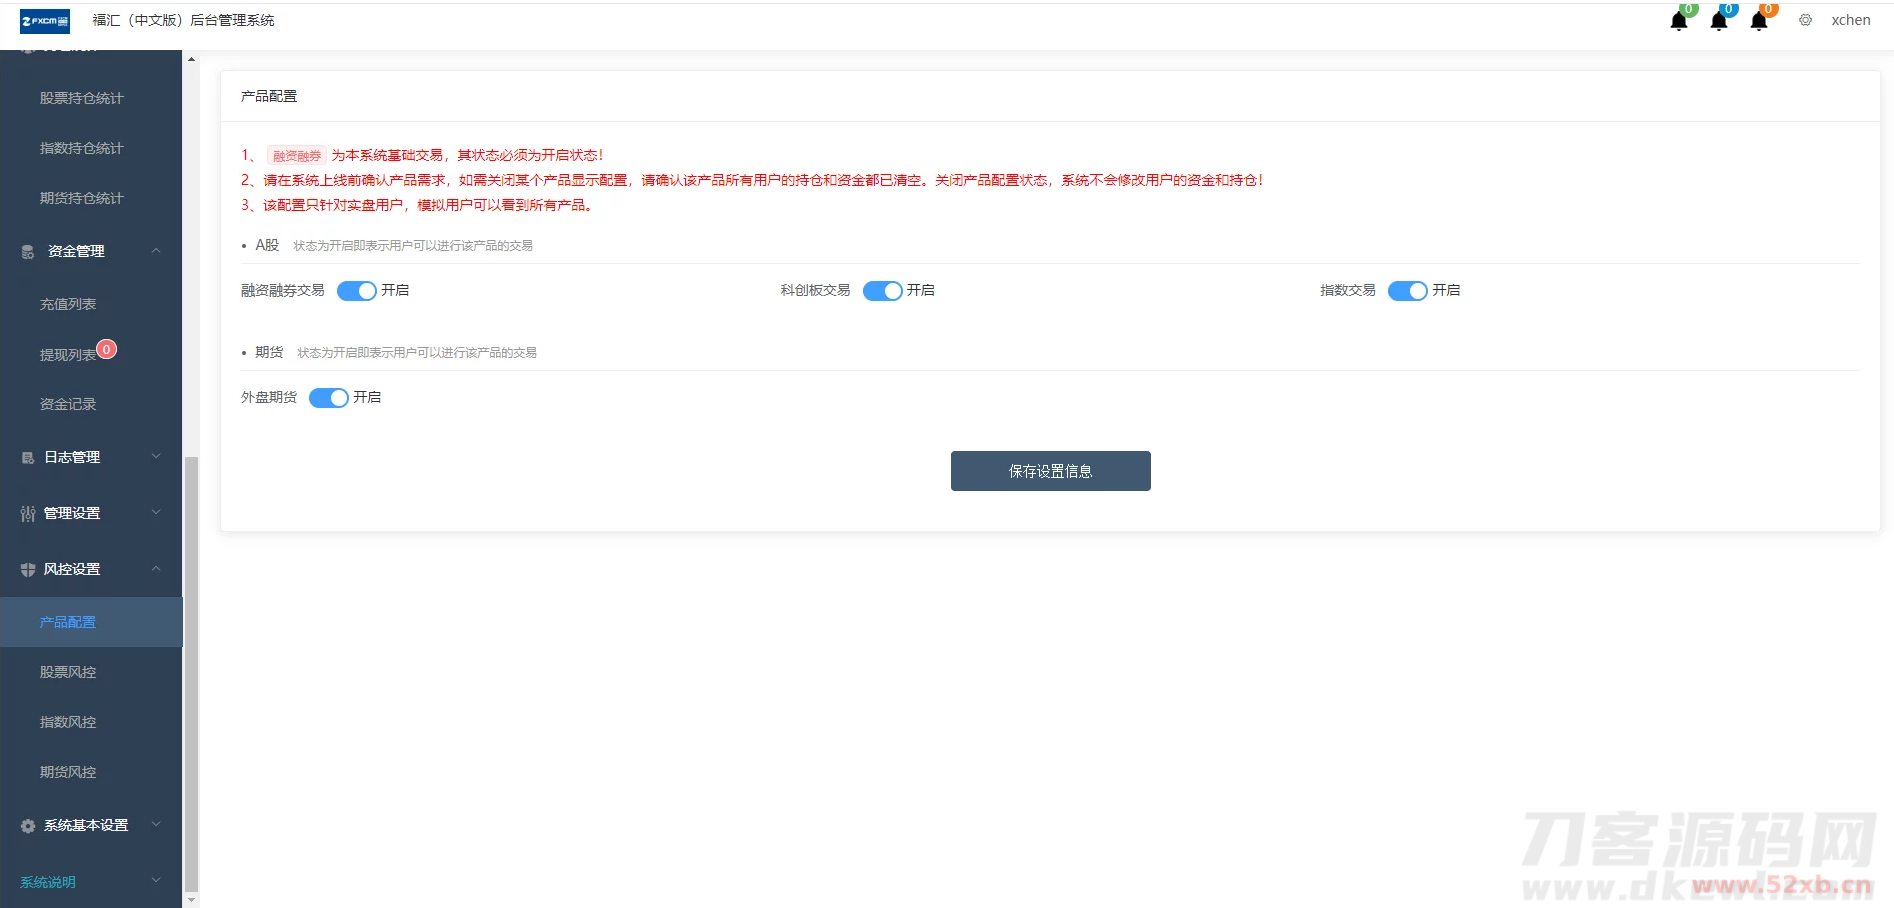Click the orange-badge notification bell
The width and height of the screenshot is (1894, 908).
(1759, 21)
